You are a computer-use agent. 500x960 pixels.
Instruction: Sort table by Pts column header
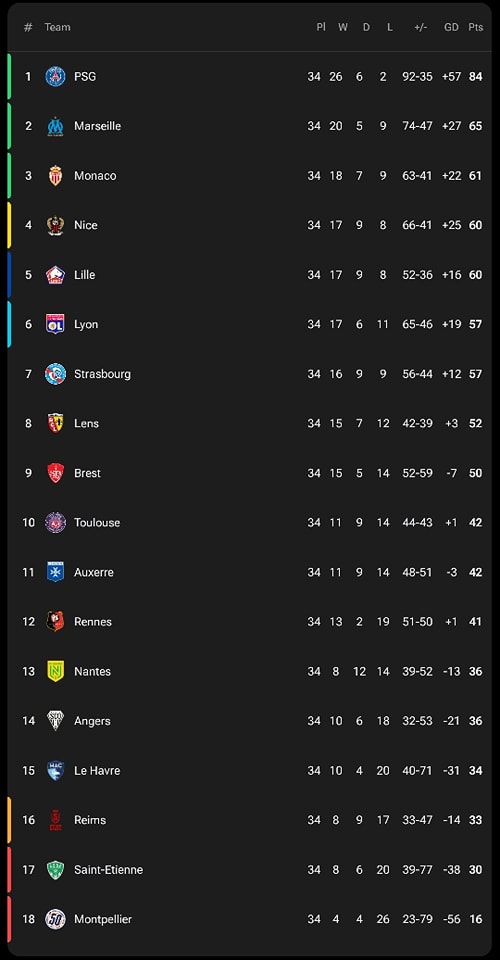[x=476, y=27]
